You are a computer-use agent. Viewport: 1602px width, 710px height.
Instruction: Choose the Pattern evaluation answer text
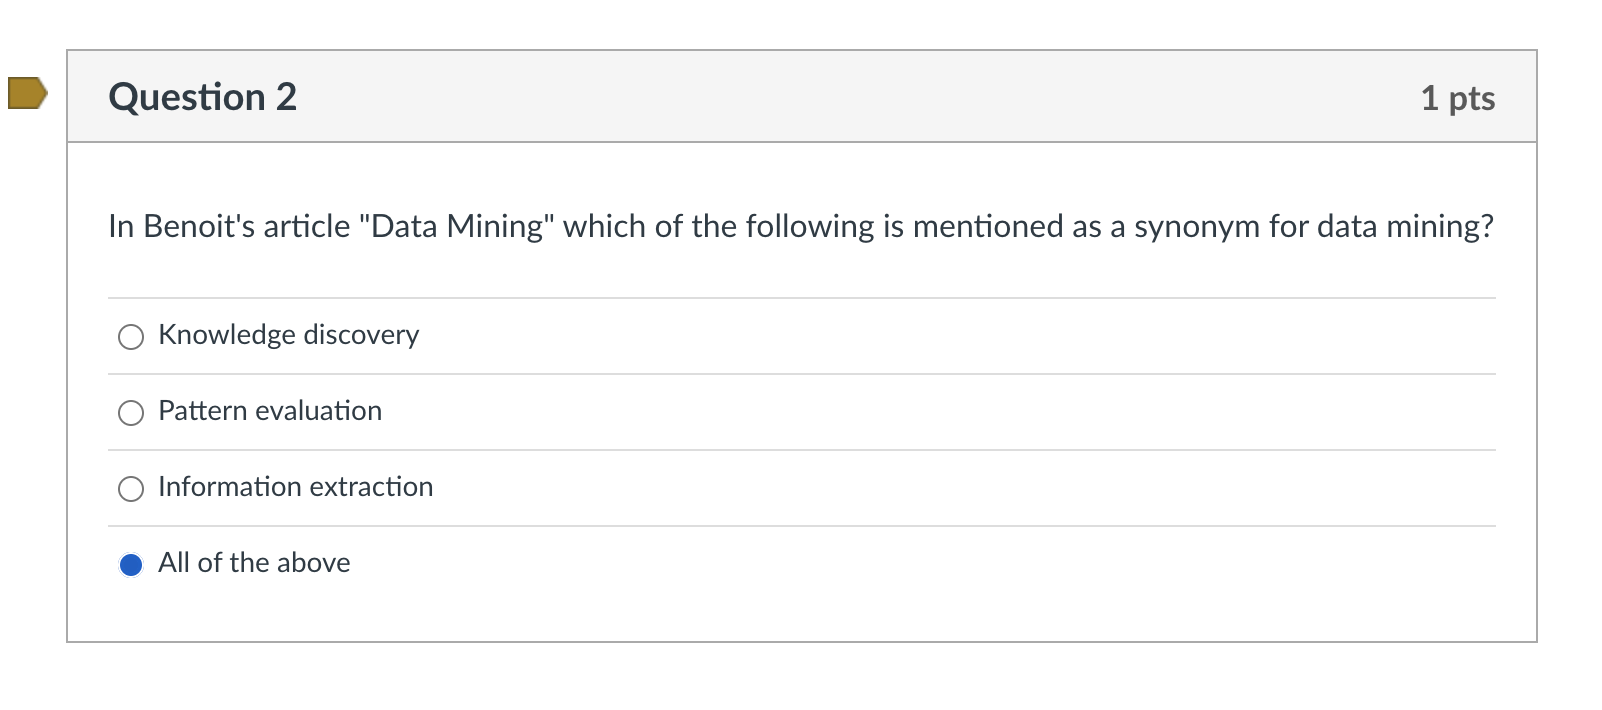point(270,411)
